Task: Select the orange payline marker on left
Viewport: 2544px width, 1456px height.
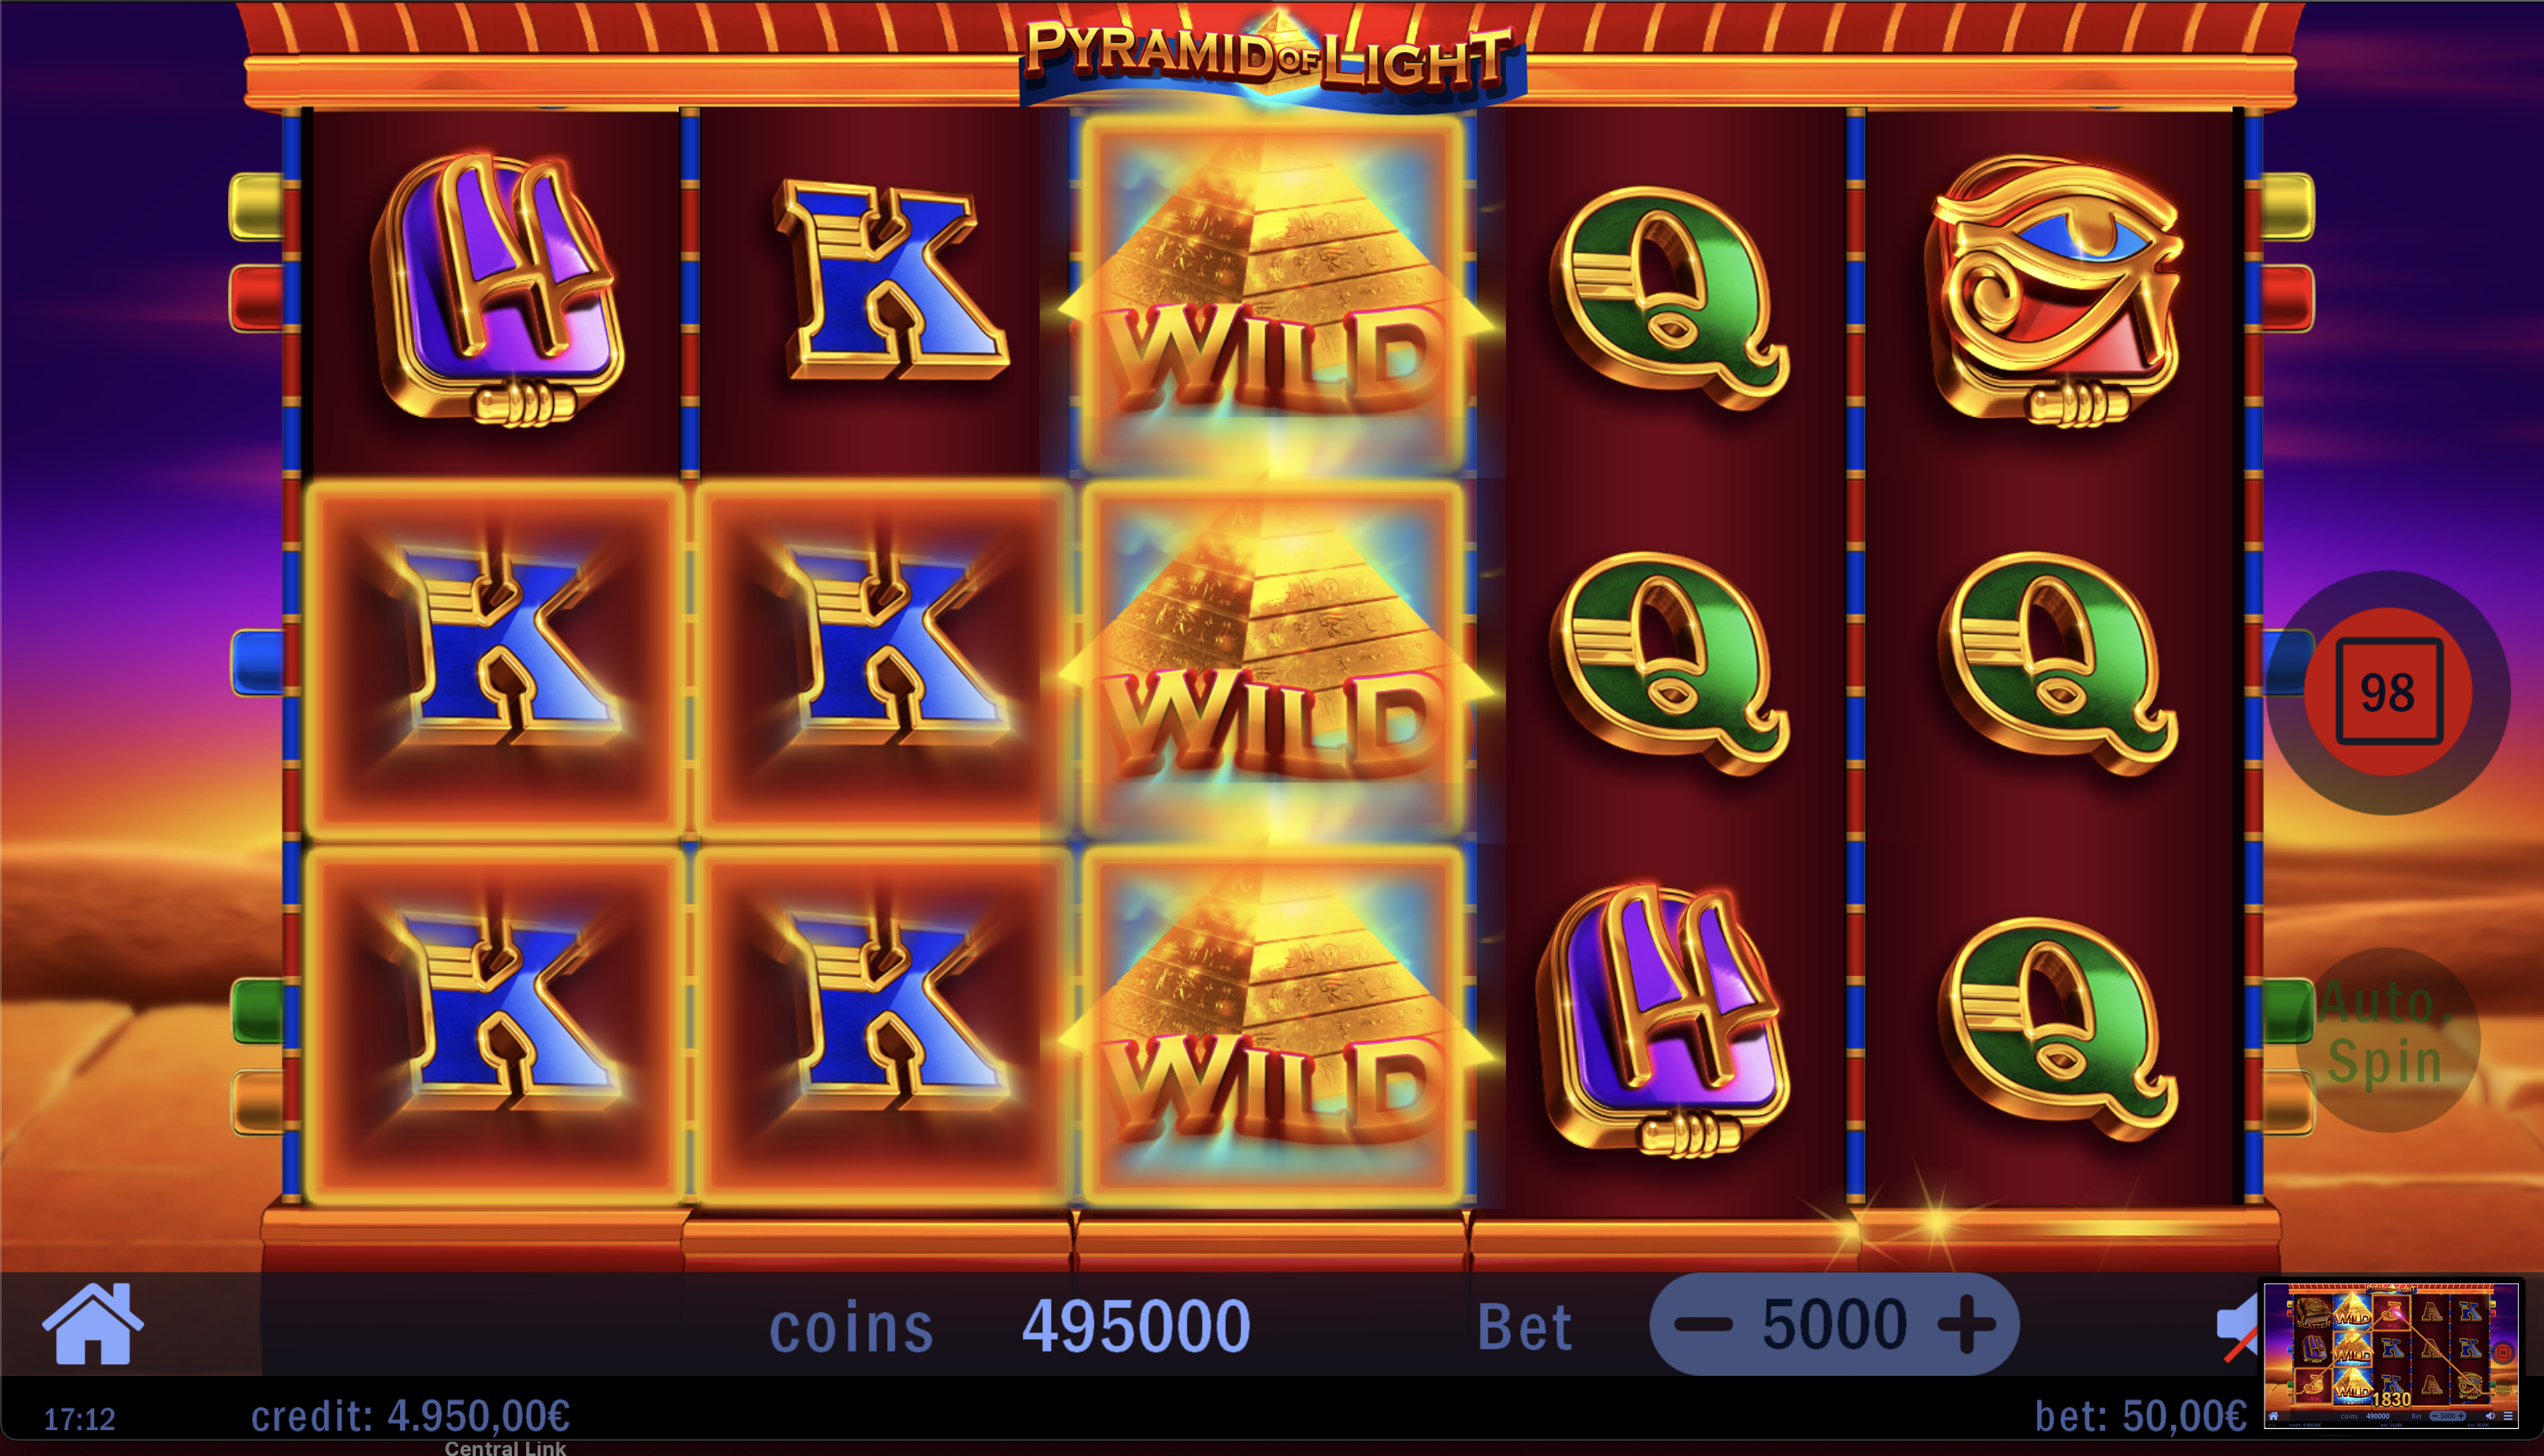Action: [x=256, y=1102]
